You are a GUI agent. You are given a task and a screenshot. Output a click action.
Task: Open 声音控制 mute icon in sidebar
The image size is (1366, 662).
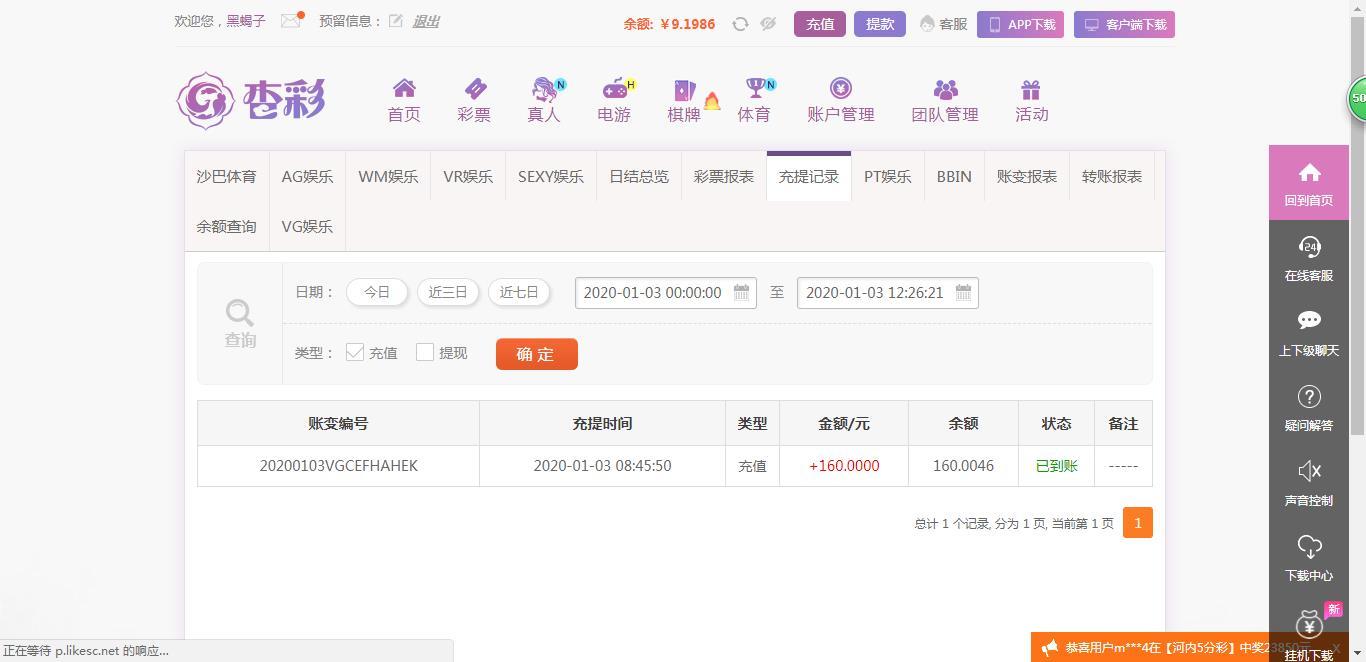click(x=1309, y=483)
